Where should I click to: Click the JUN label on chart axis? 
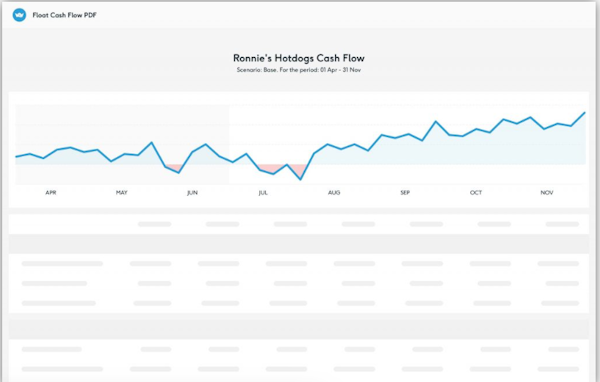point(192,193)
